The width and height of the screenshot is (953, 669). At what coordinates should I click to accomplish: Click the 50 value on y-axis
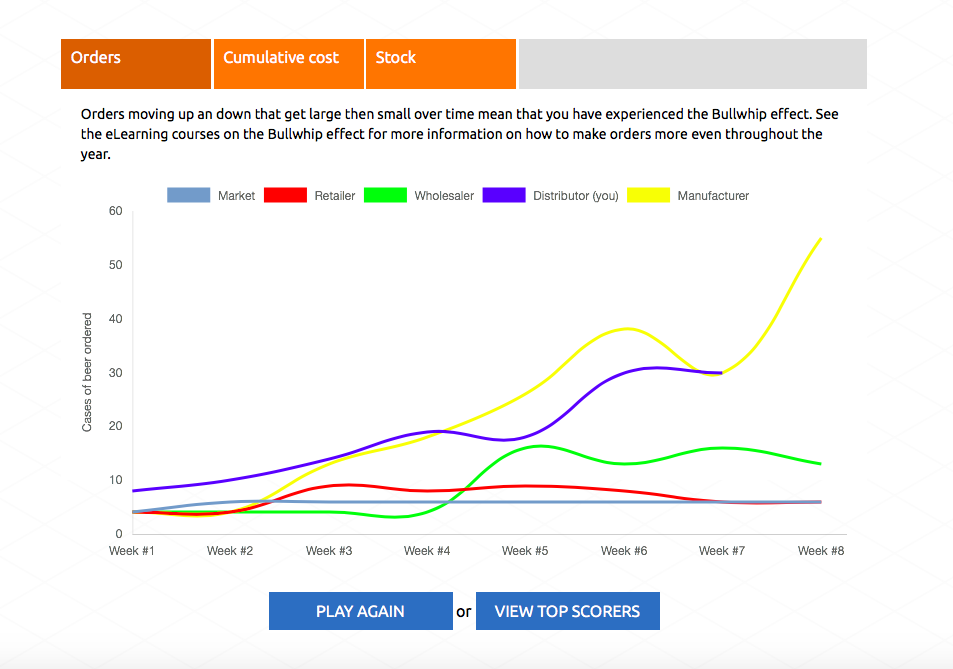[x=115, y=265]
